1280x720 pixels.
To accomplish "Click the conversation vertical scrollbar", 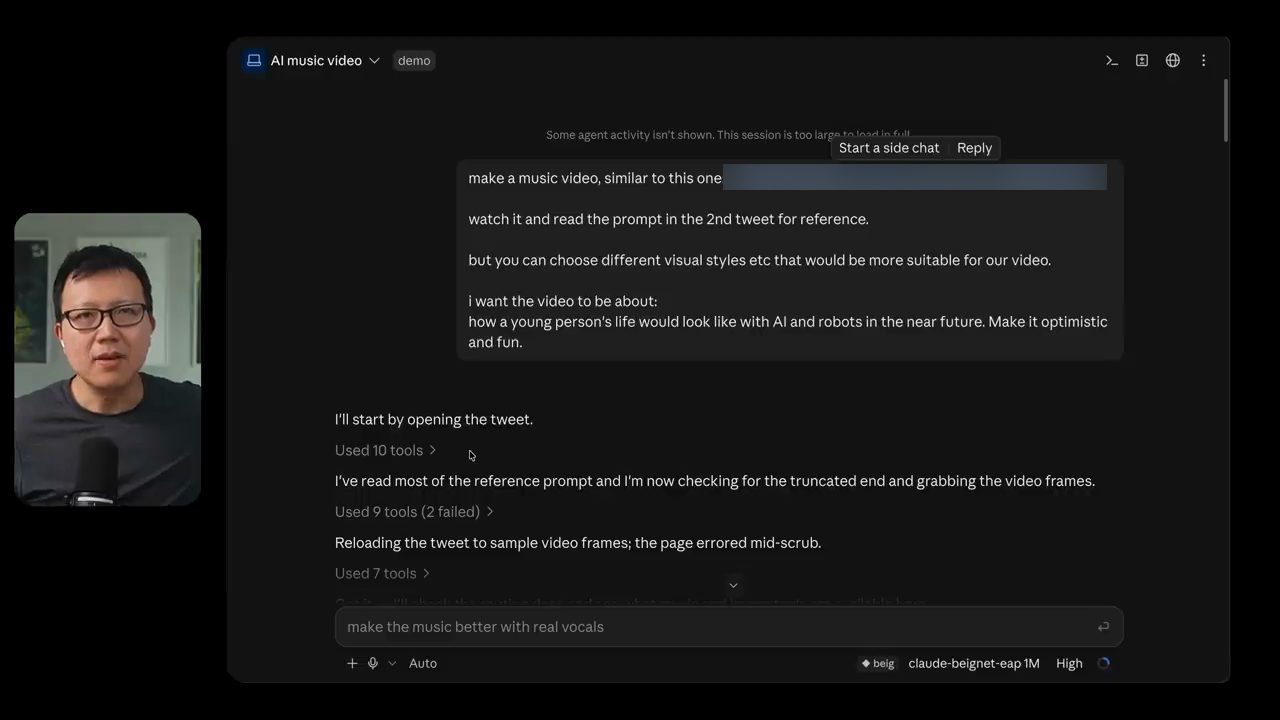I will [1225, 110].
